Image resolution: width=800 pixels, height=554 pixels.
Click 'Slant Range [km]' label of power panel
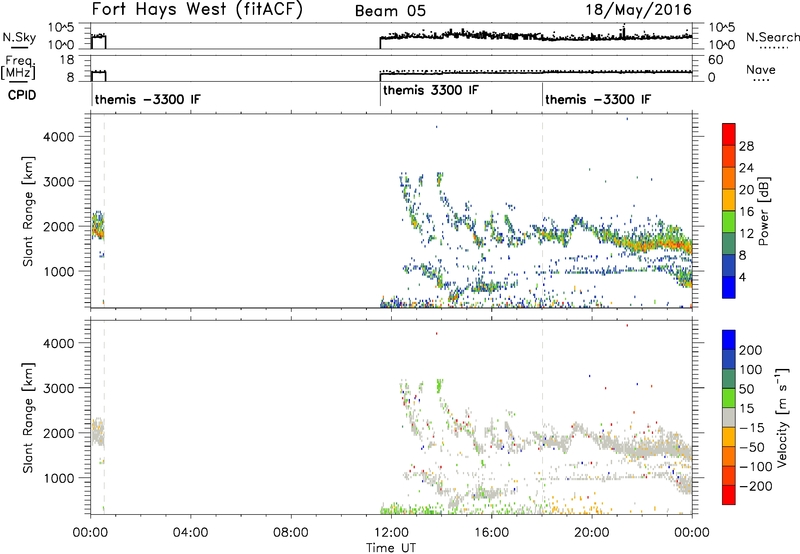click(28, 211)
